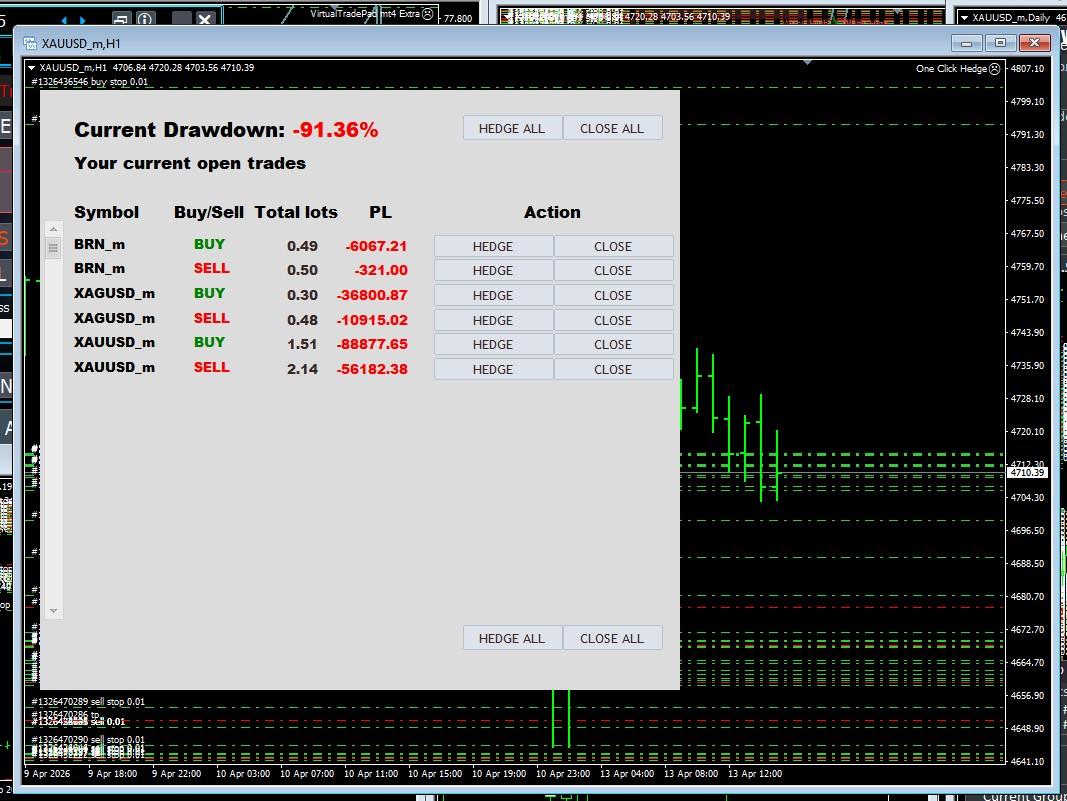Viewport: 1067px width, 801px height.
Task: Click the chart shift triangle marker at the chart top
Action: (x=807, y=63)
